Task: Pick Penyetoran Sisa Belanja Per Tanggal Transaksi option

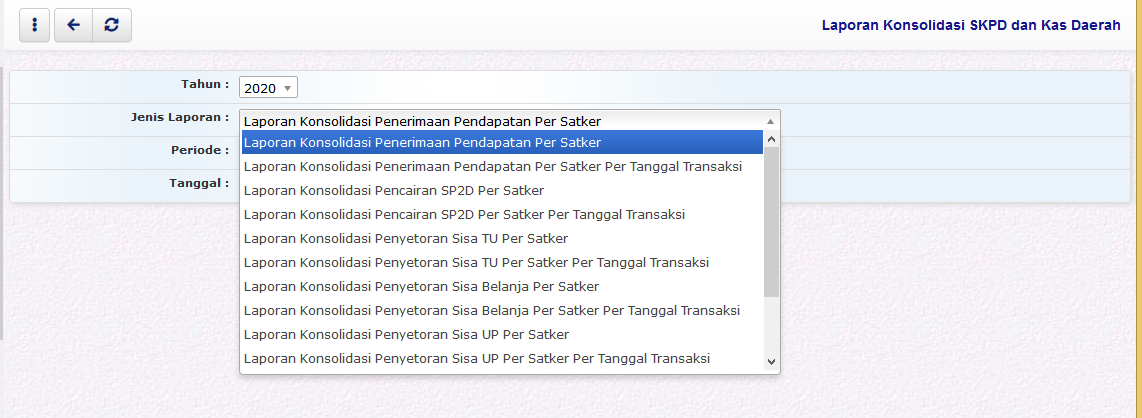Action: (492, 310)
